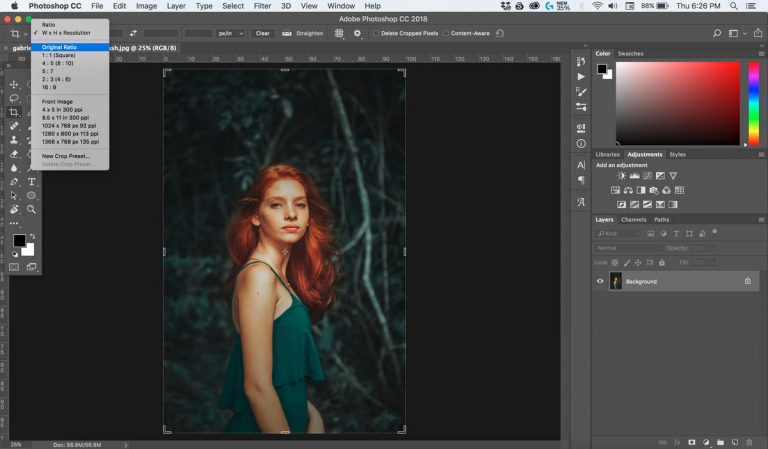The width and height of the screenshot is (768, 449).
Task: Click the Background layer lock icon
Action: [x=747, y=281]
